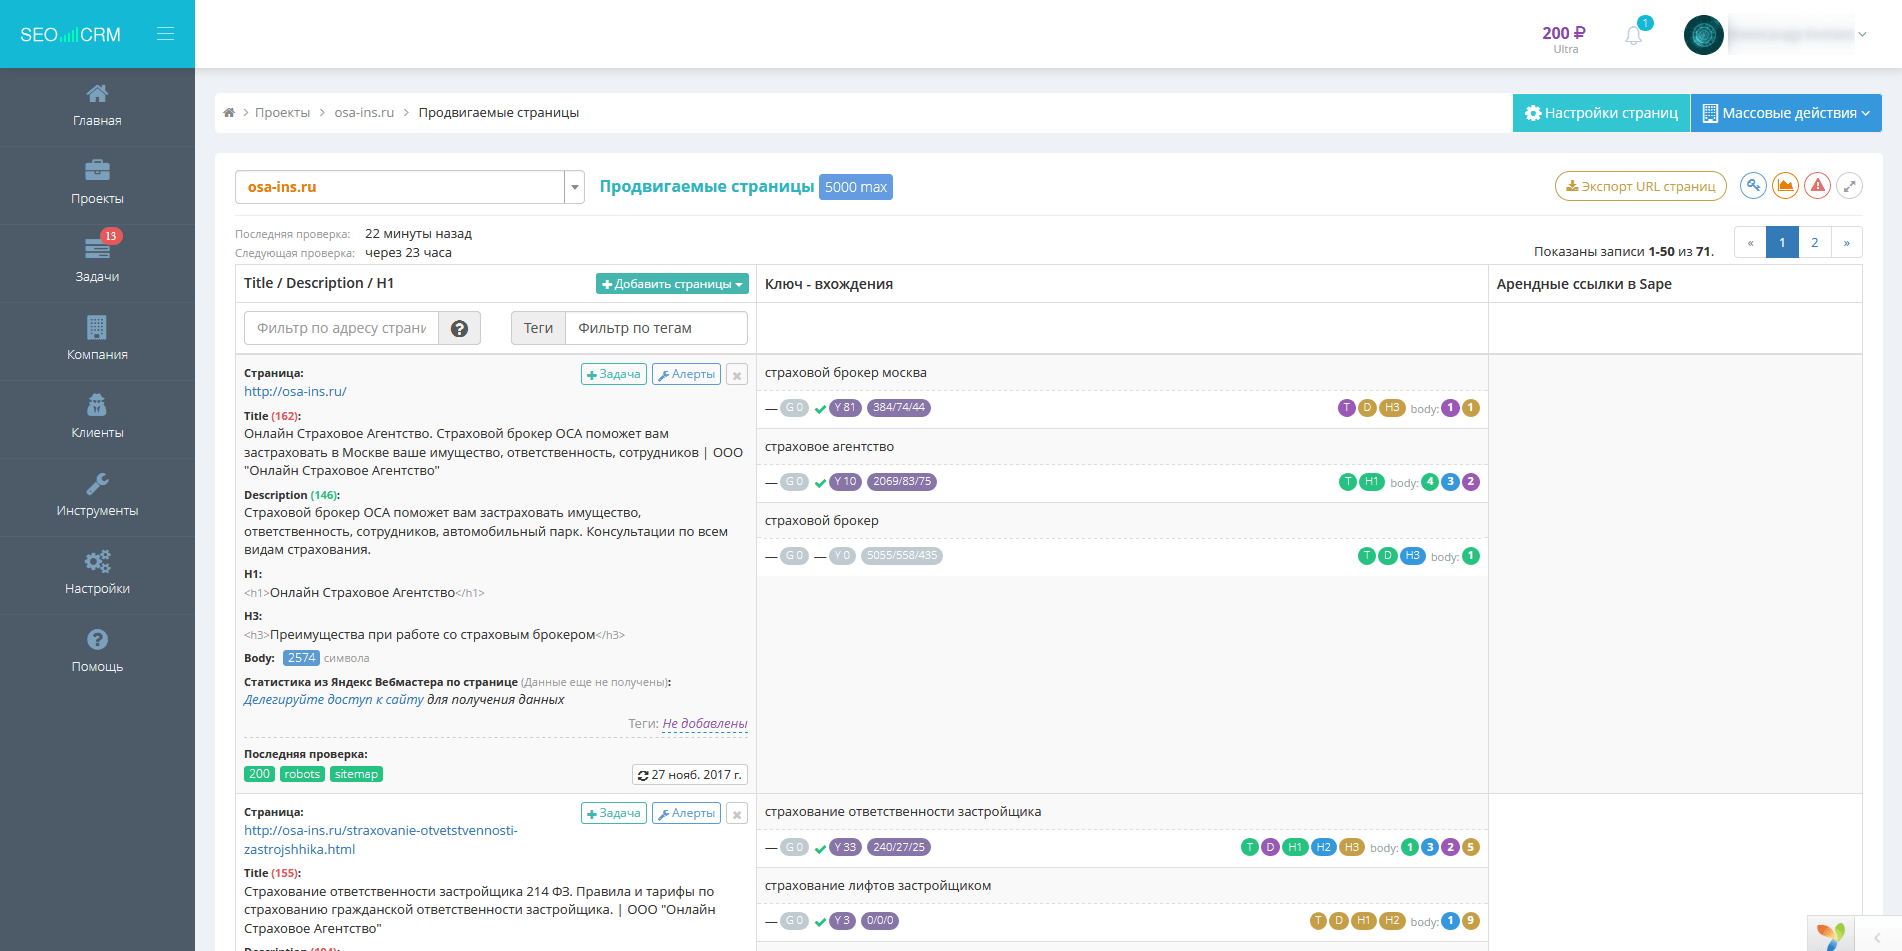Click the sitemap status badge
1902x951 pixels.
click(356, 774)
